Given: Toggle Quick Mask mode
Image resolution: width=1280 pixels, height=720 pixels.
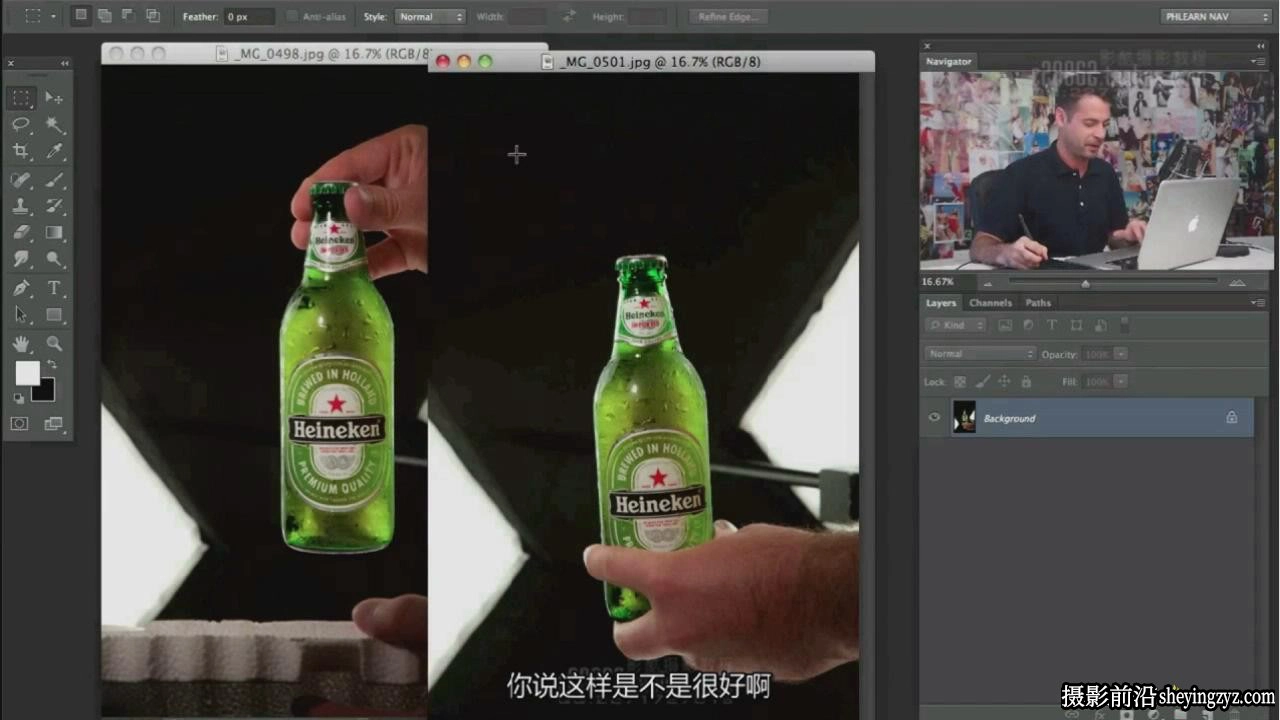Looking at the screenshot, I should [20, 424].
